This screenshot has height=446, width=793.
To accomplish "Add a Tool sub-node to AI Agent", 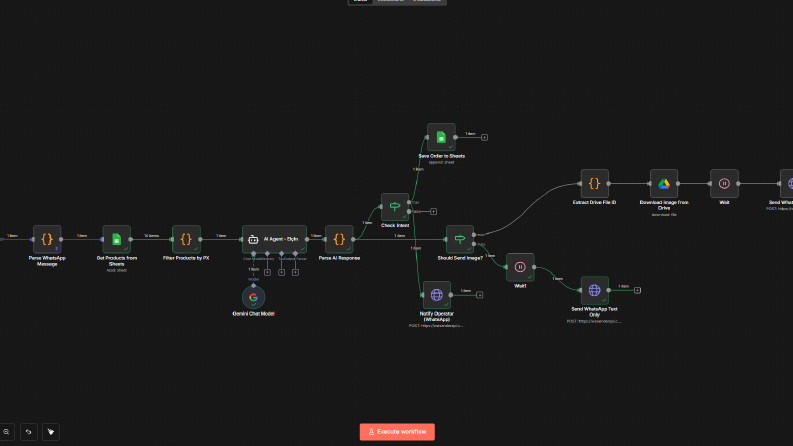I will [282, 273].
